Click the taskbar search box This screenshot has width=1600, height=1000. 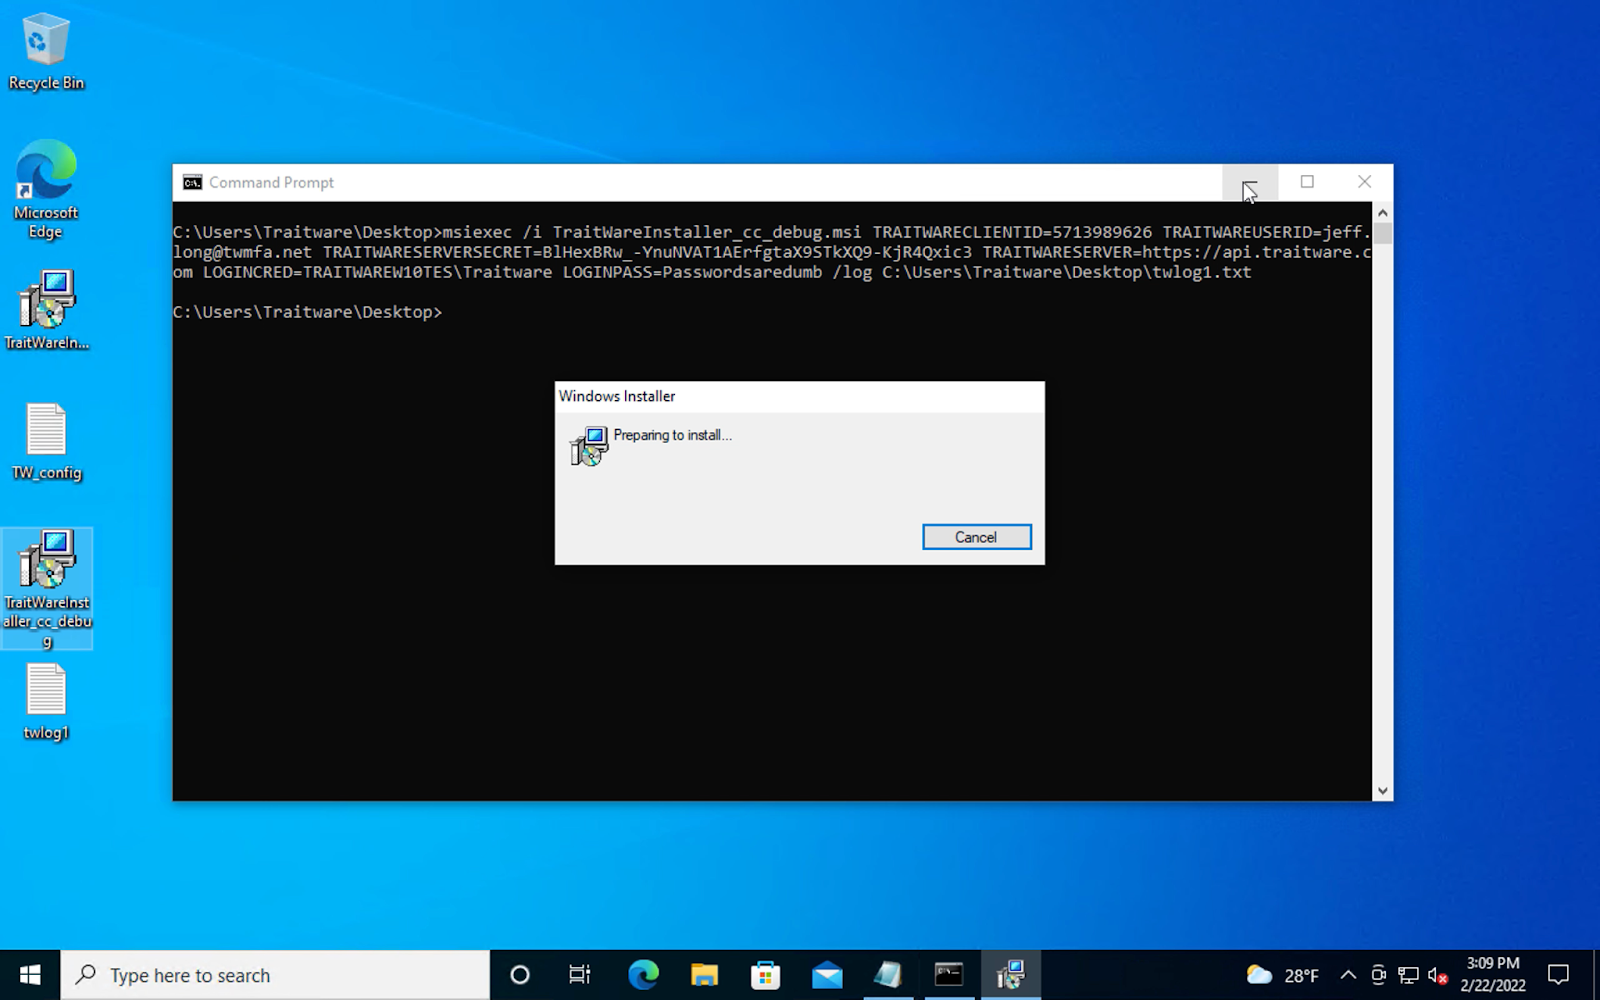point(276,975)
